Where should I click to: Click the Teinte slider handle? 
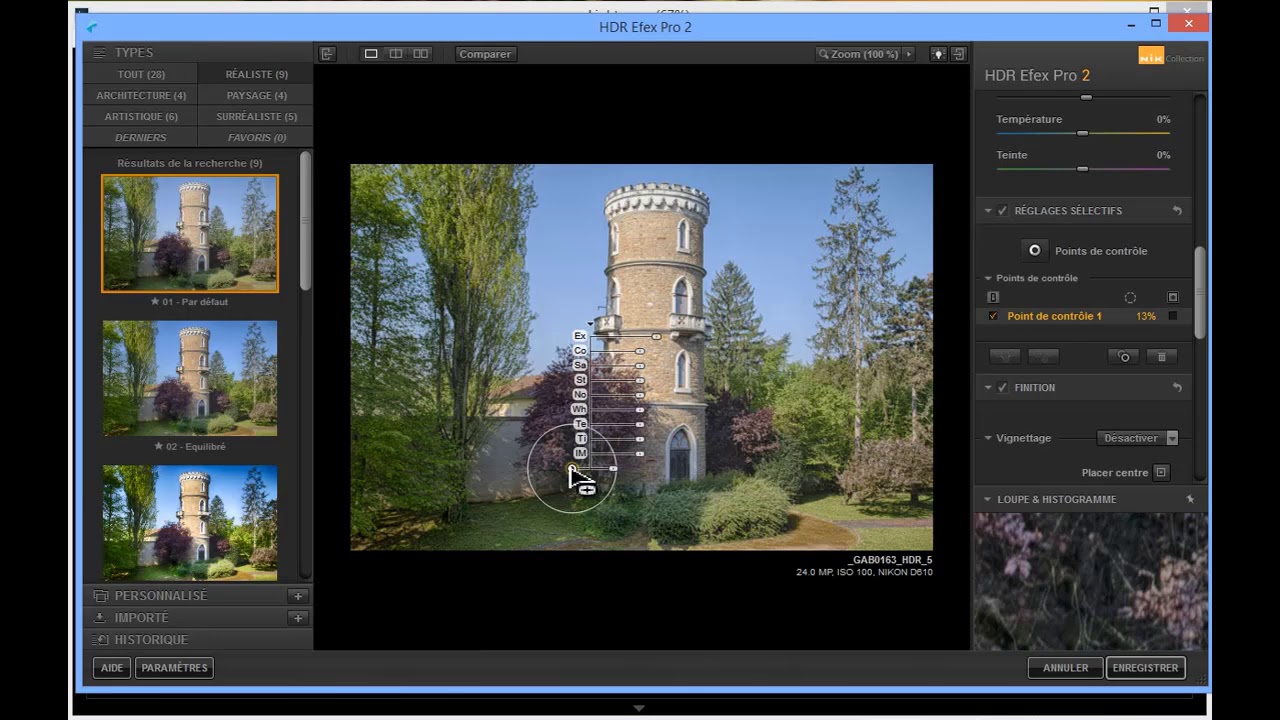(x=1082, y=169)
